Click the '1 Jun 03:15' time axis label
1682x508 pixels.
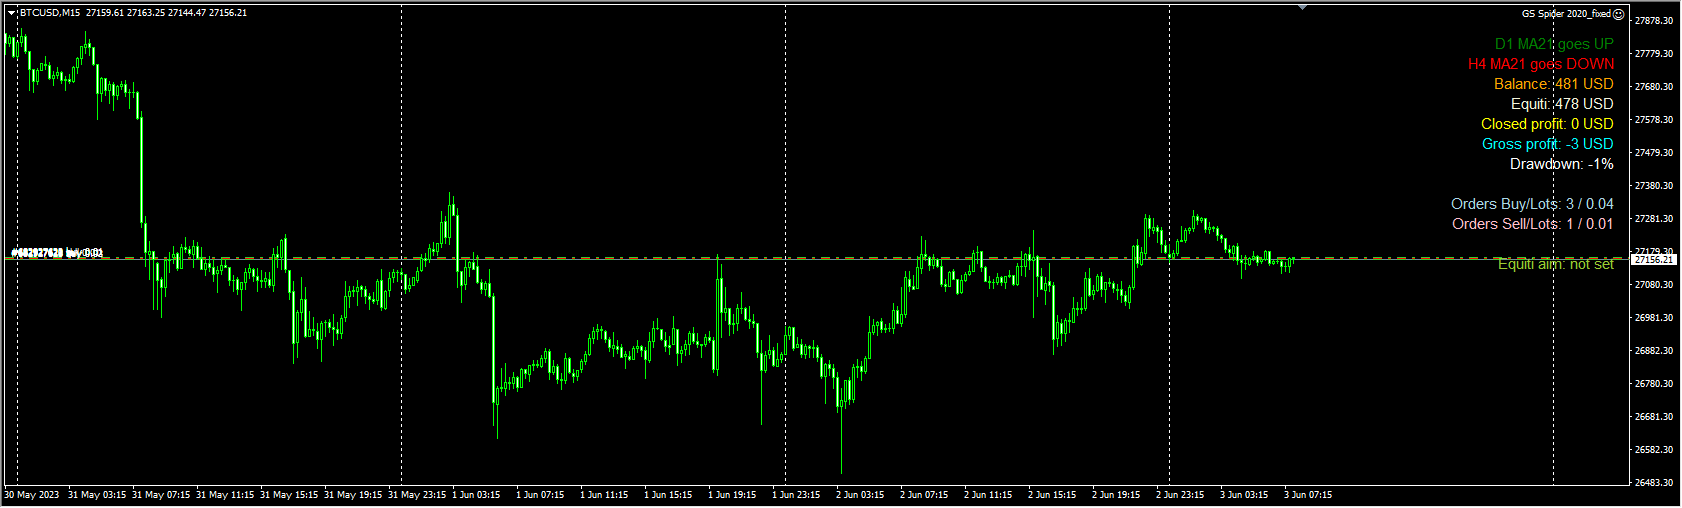point(477,495)
